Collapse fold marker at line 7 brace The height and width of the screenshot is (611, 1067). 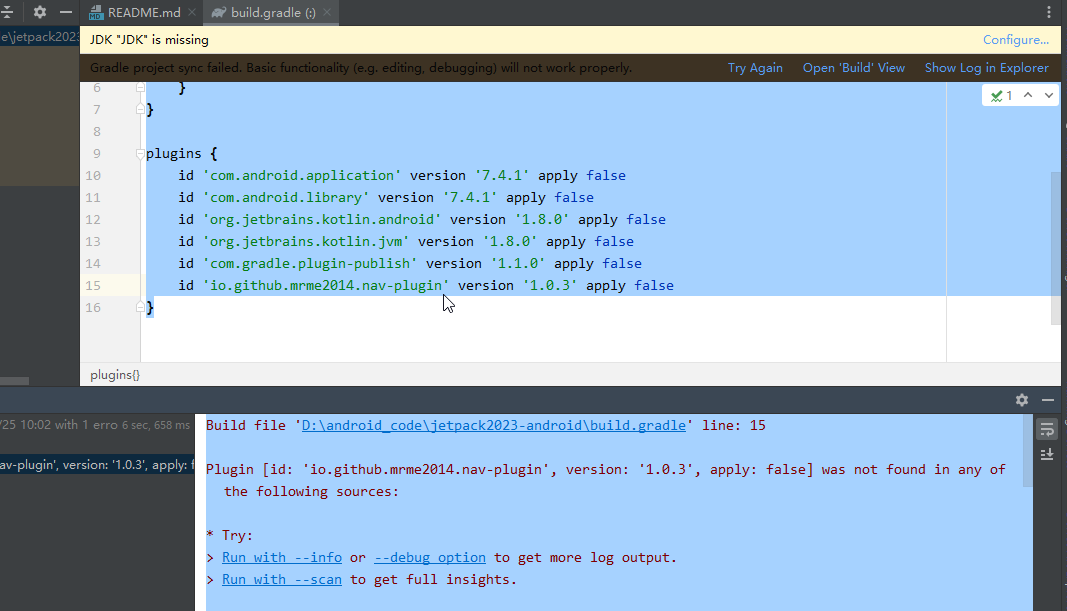[140, 109]
